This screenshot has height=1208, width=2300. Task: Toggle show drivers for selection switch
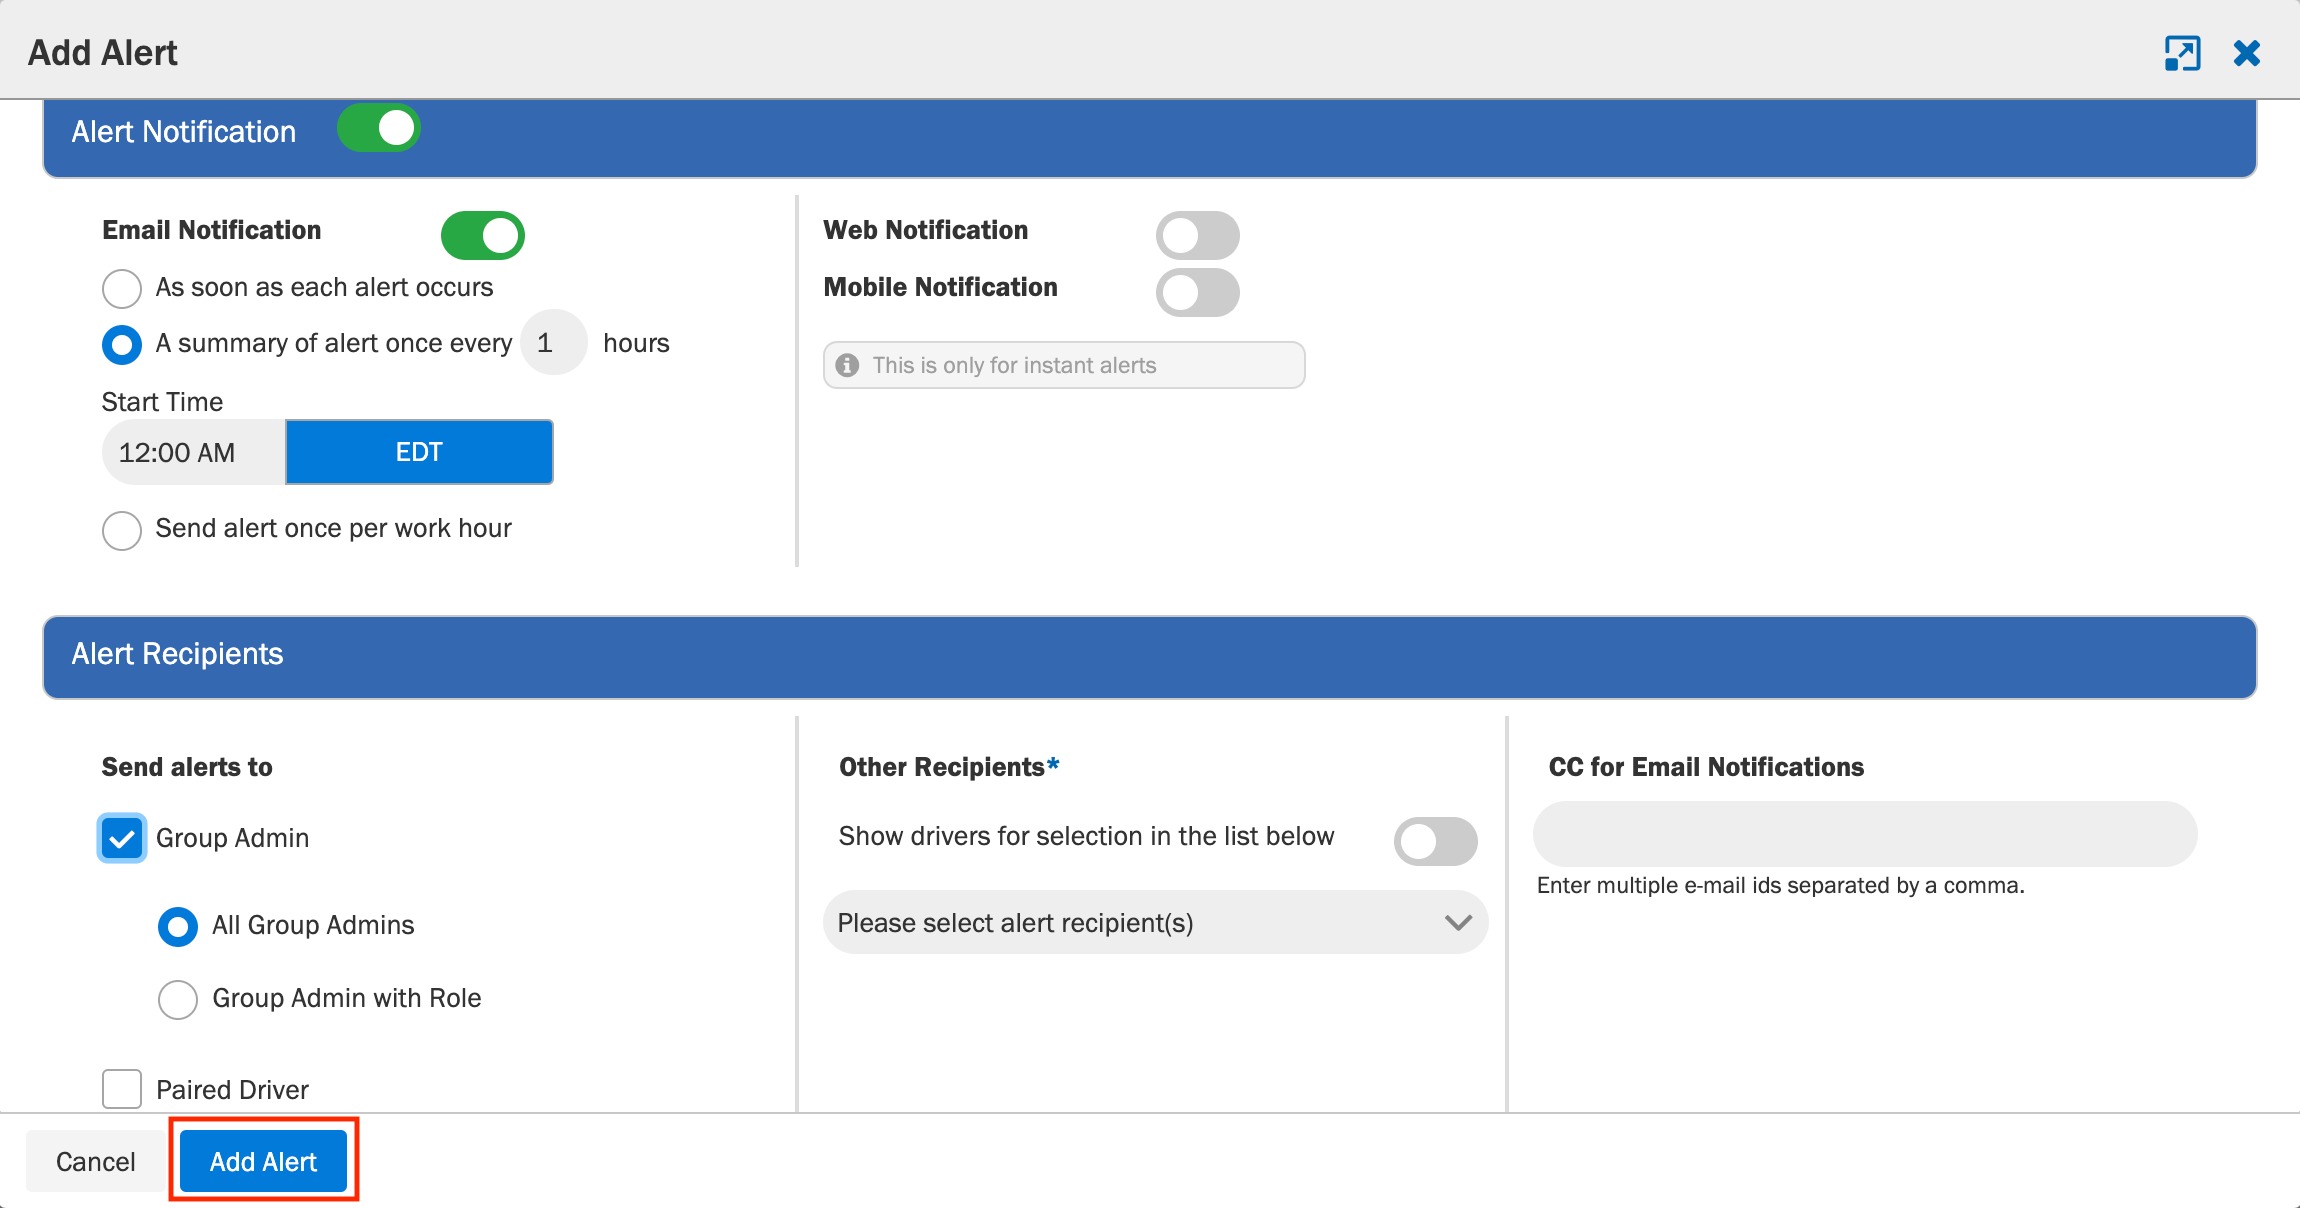tap(1436, 841)
